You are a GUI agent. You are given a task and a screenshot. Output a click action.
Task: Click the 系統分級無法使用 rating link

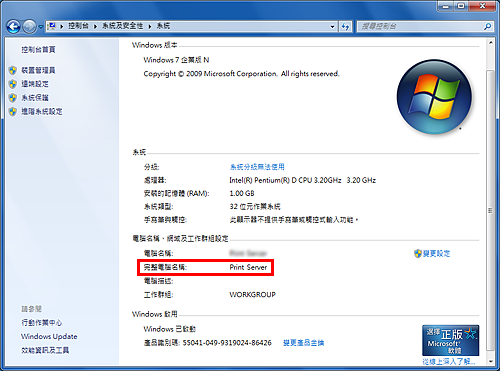257,167
